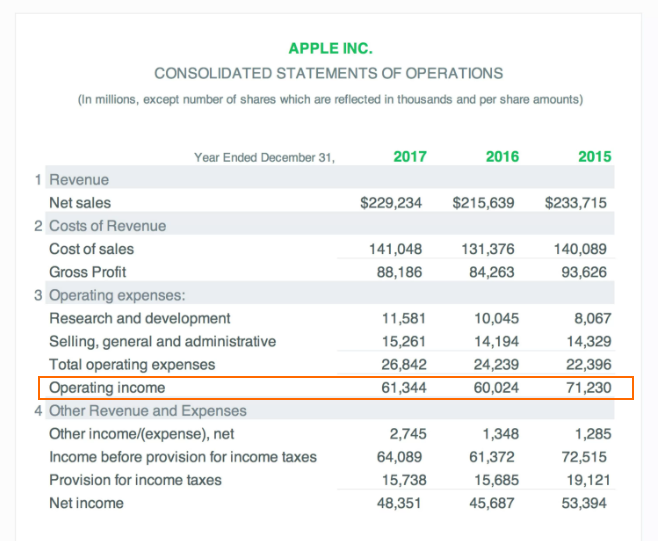Select pre-tax income value 64,089
Screen dimensions: 658x541
click(399, 457)
